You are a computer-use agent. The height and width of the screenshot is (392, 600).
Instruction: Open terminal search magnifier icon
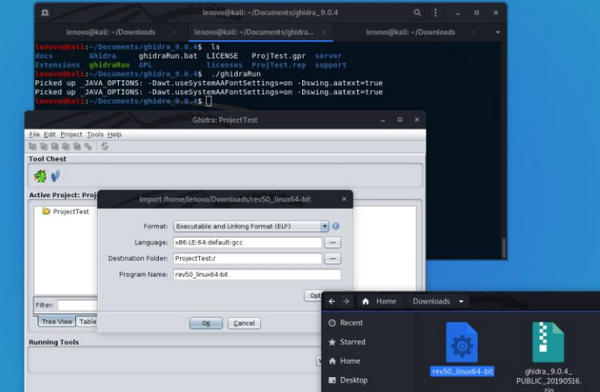pyautogui.click(x=417, y=13)
